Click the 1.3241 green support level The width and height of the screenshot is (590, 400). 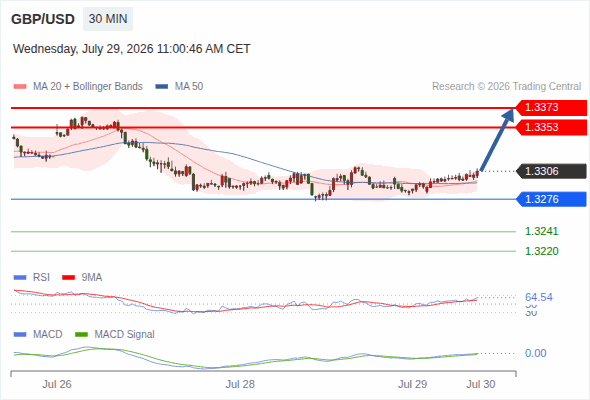pyautogui.click(x=541, y=231)
